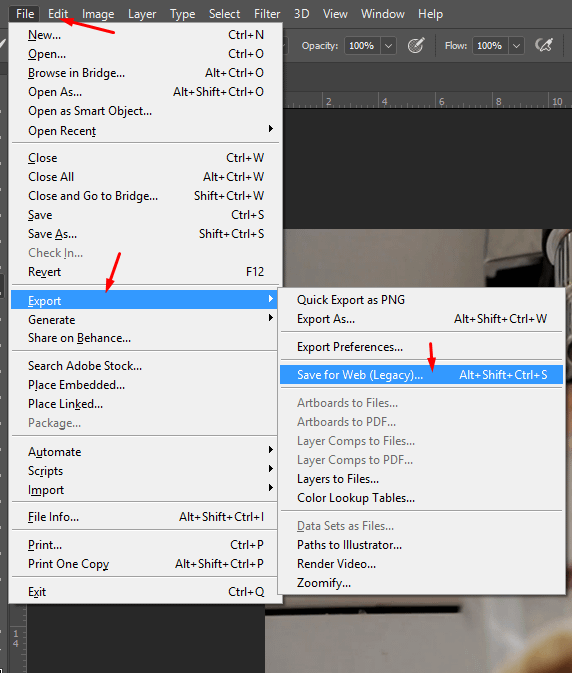Choose Save from File menu
572x673 pixels.
146,215
